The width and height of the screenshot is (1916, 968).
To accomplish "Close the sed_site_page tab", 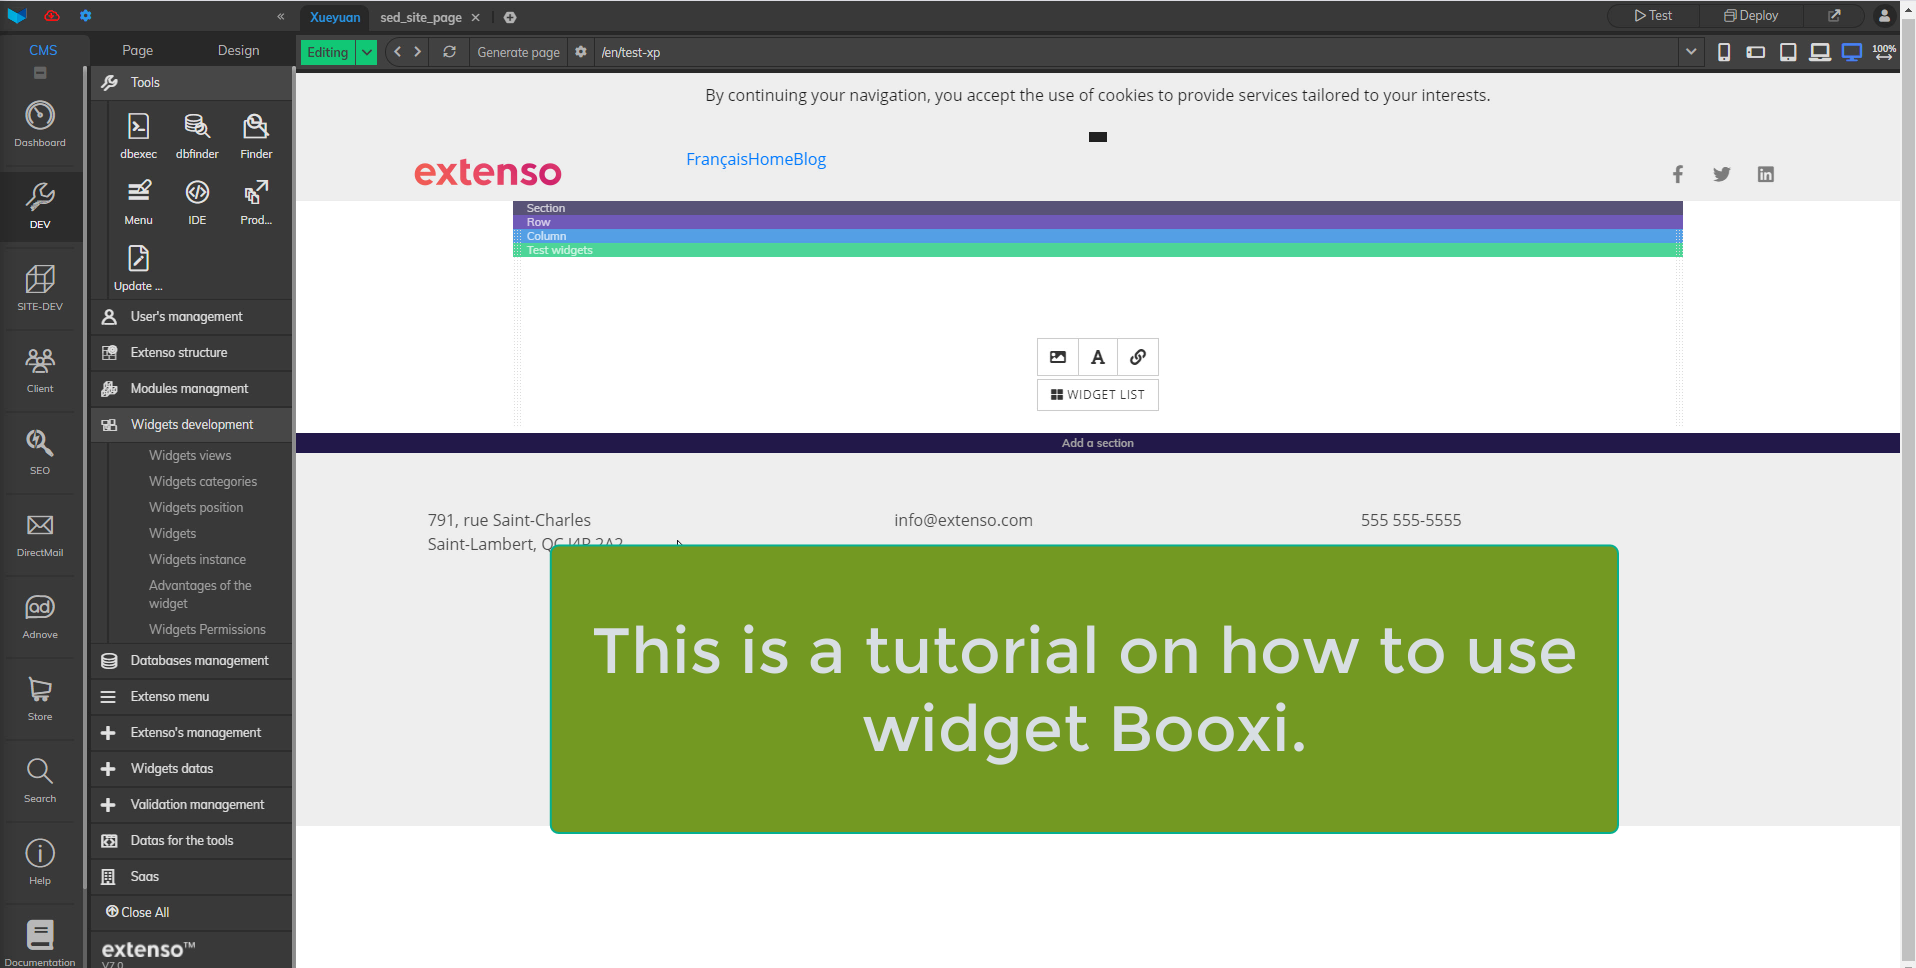I will [x=476, y=17].
